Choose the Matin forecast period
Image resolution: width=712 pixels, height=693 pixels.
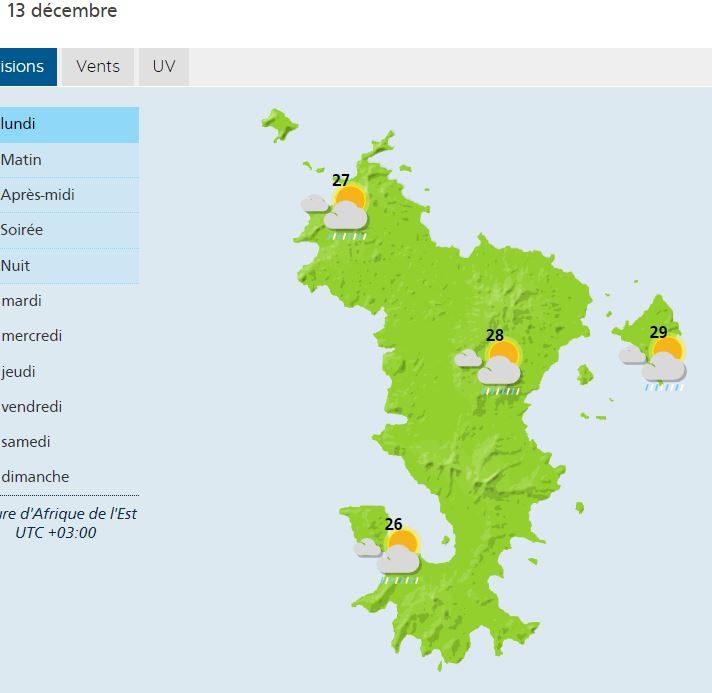pos(69,160)
